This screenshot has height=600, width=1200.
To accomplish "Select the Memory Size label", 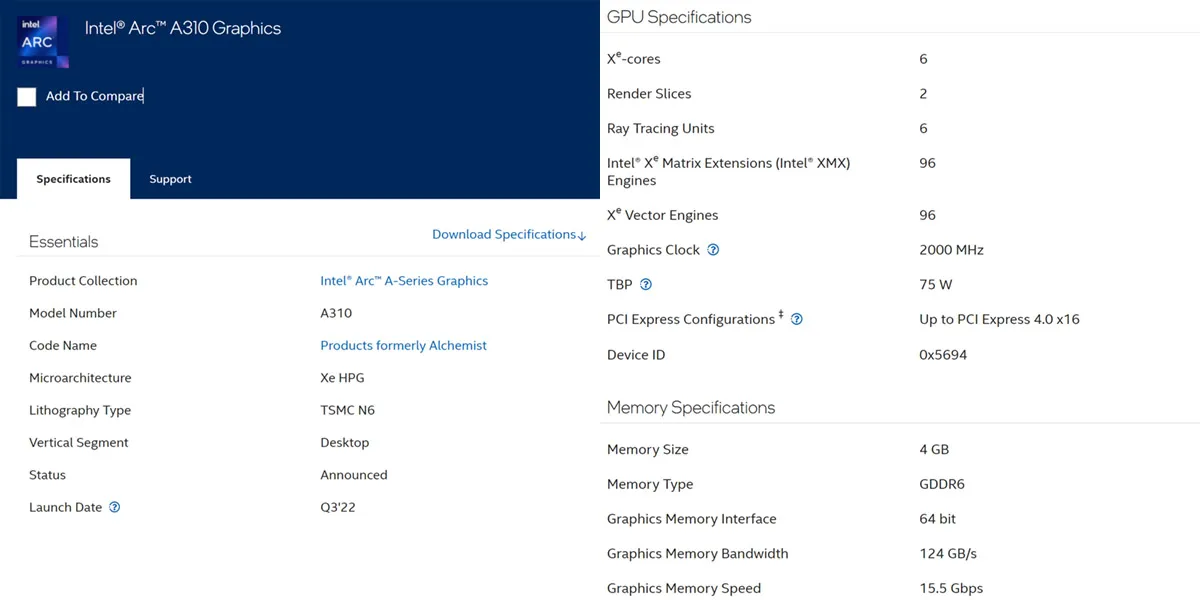I will [648, 450].
